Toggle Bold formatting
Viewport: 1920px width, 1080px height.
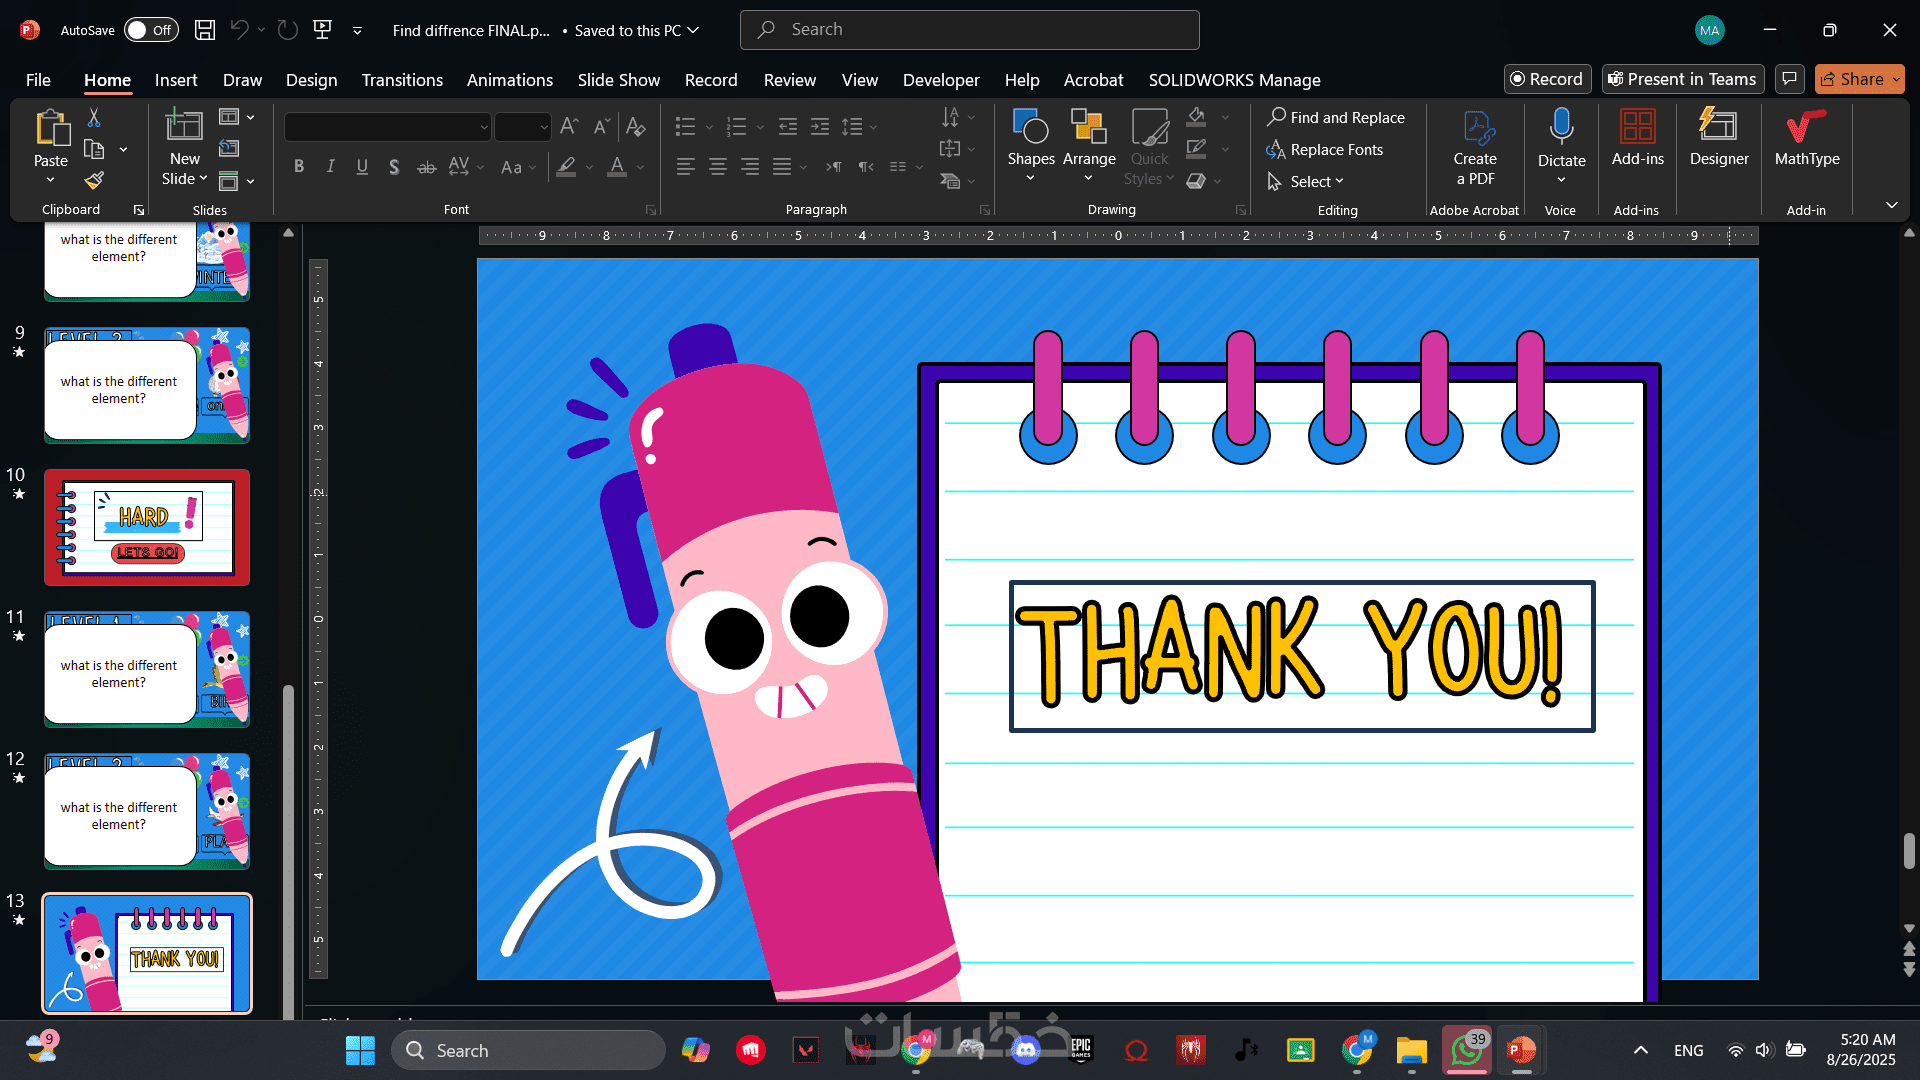298,167
